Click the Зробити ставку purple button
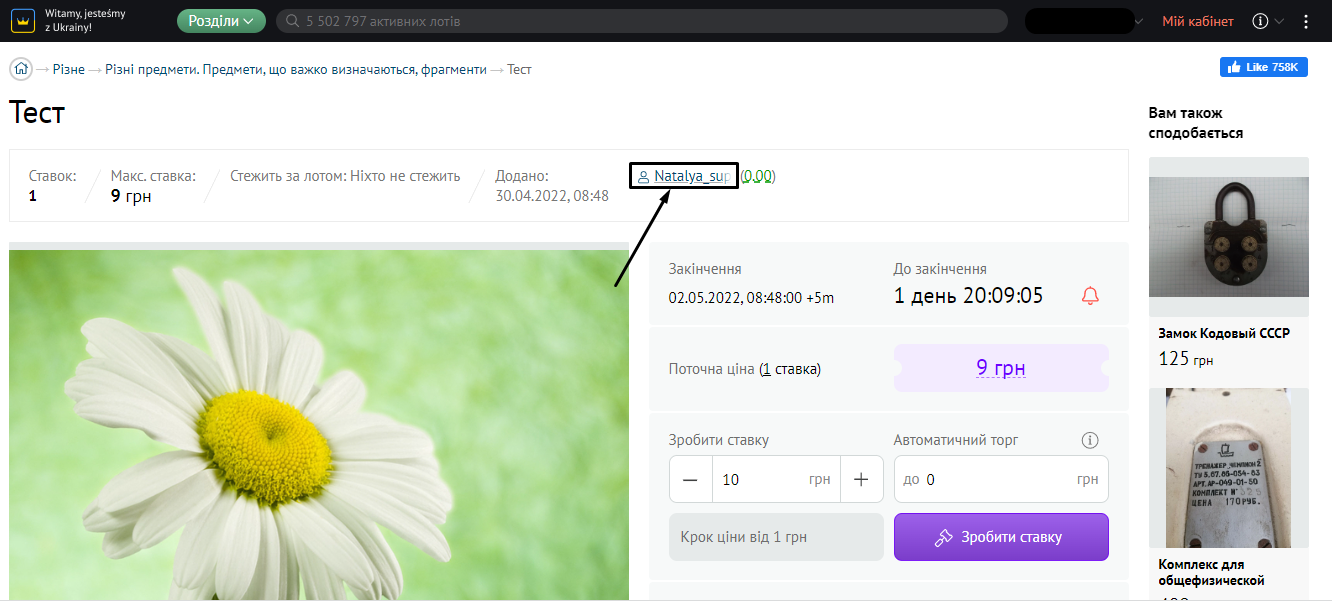Screen dimensions: 1332x604 (1001, 537)
